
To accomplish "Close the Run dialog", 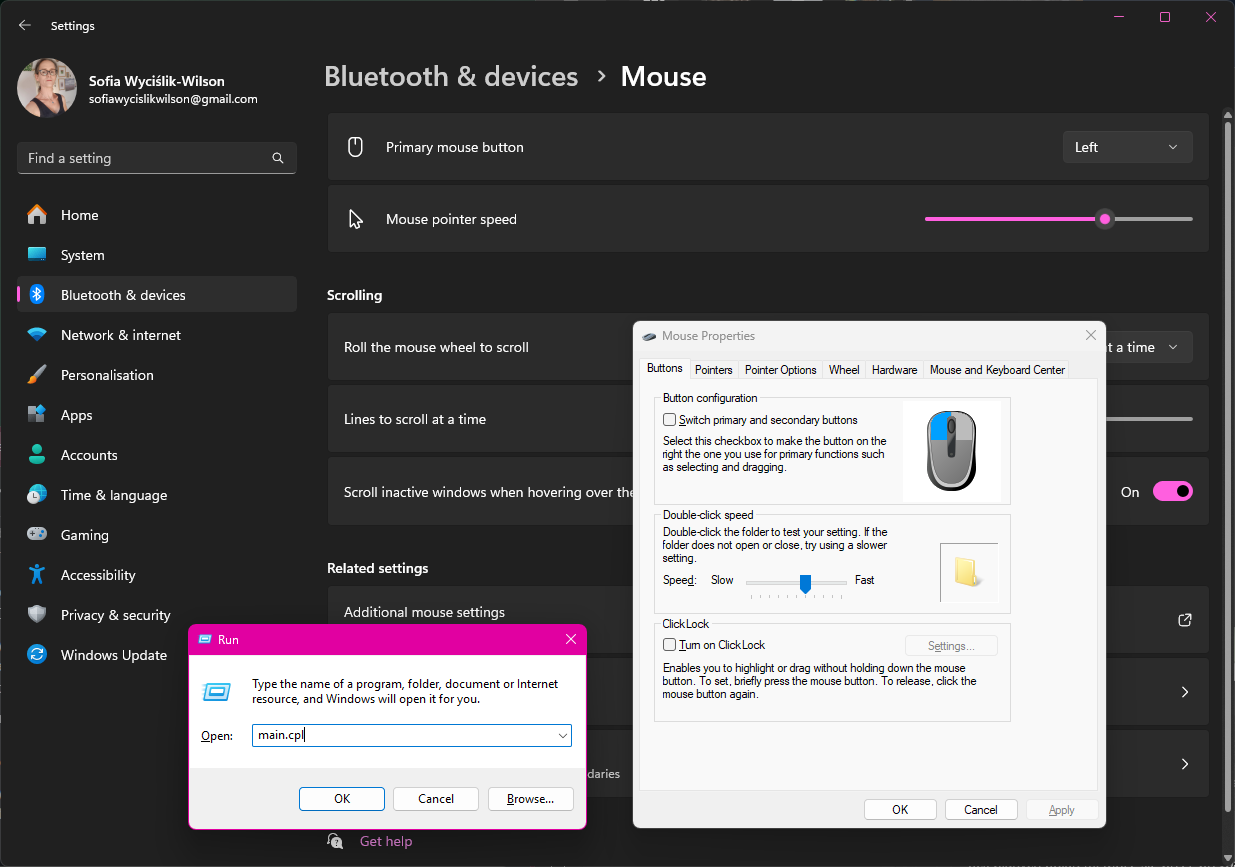I will [x=570, y=639].
